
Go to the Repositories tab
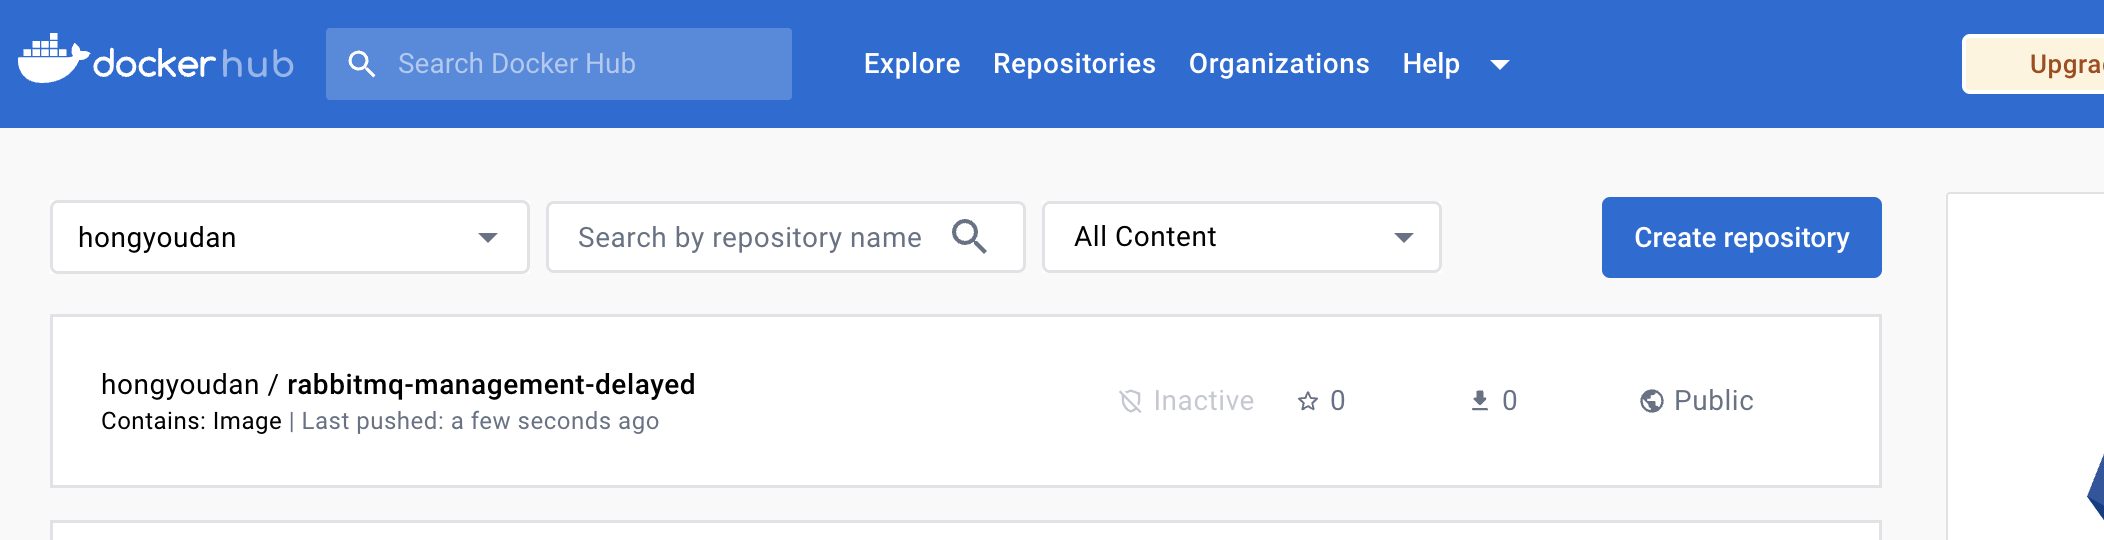[1074, 64]
